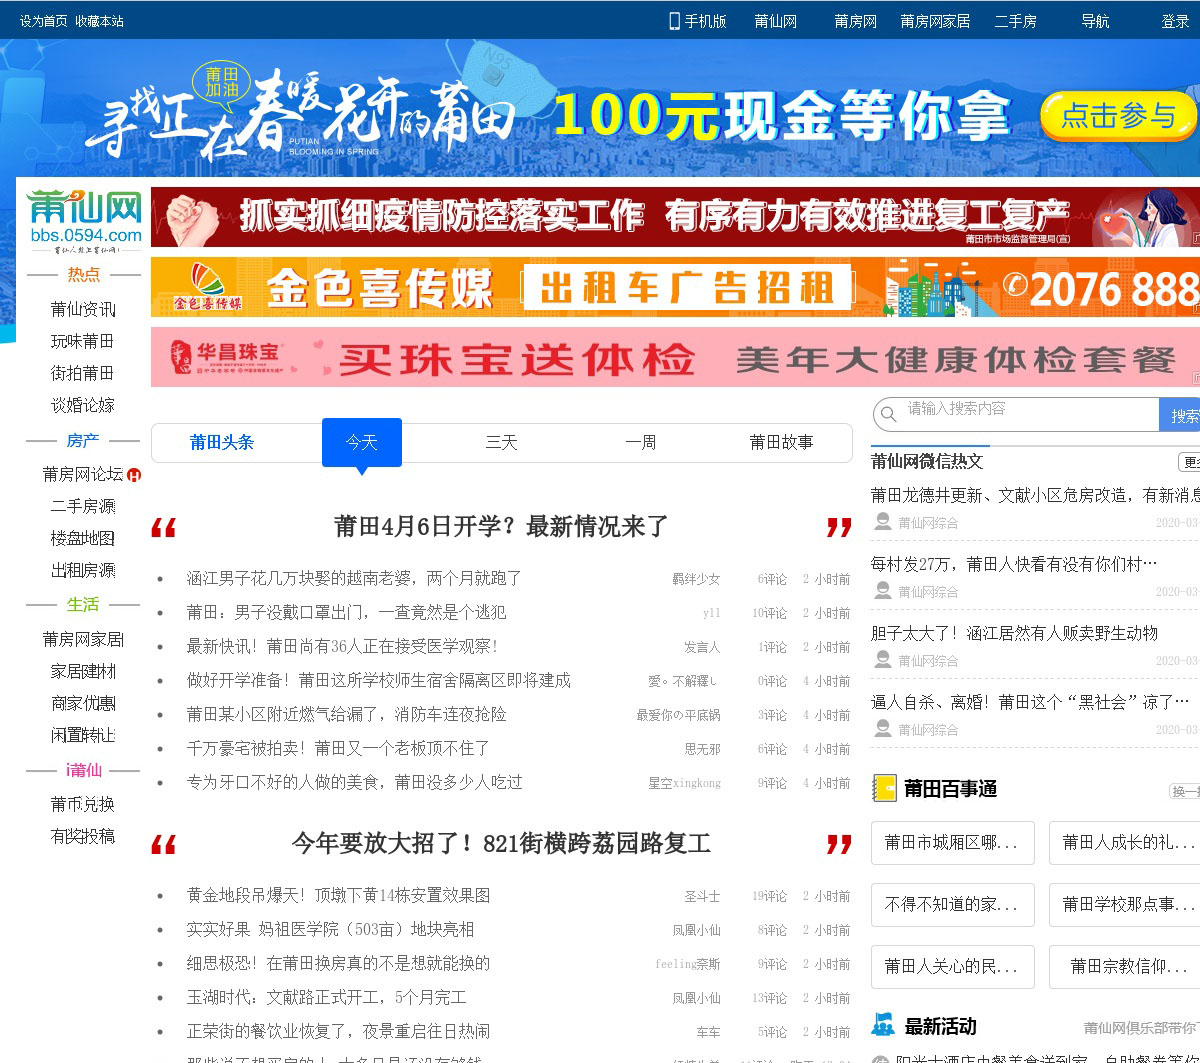Click the 莆田市城厢区哪... topic box
Image resolution: width=1200 pixels, height=1063 pixels.
(952, 843)
